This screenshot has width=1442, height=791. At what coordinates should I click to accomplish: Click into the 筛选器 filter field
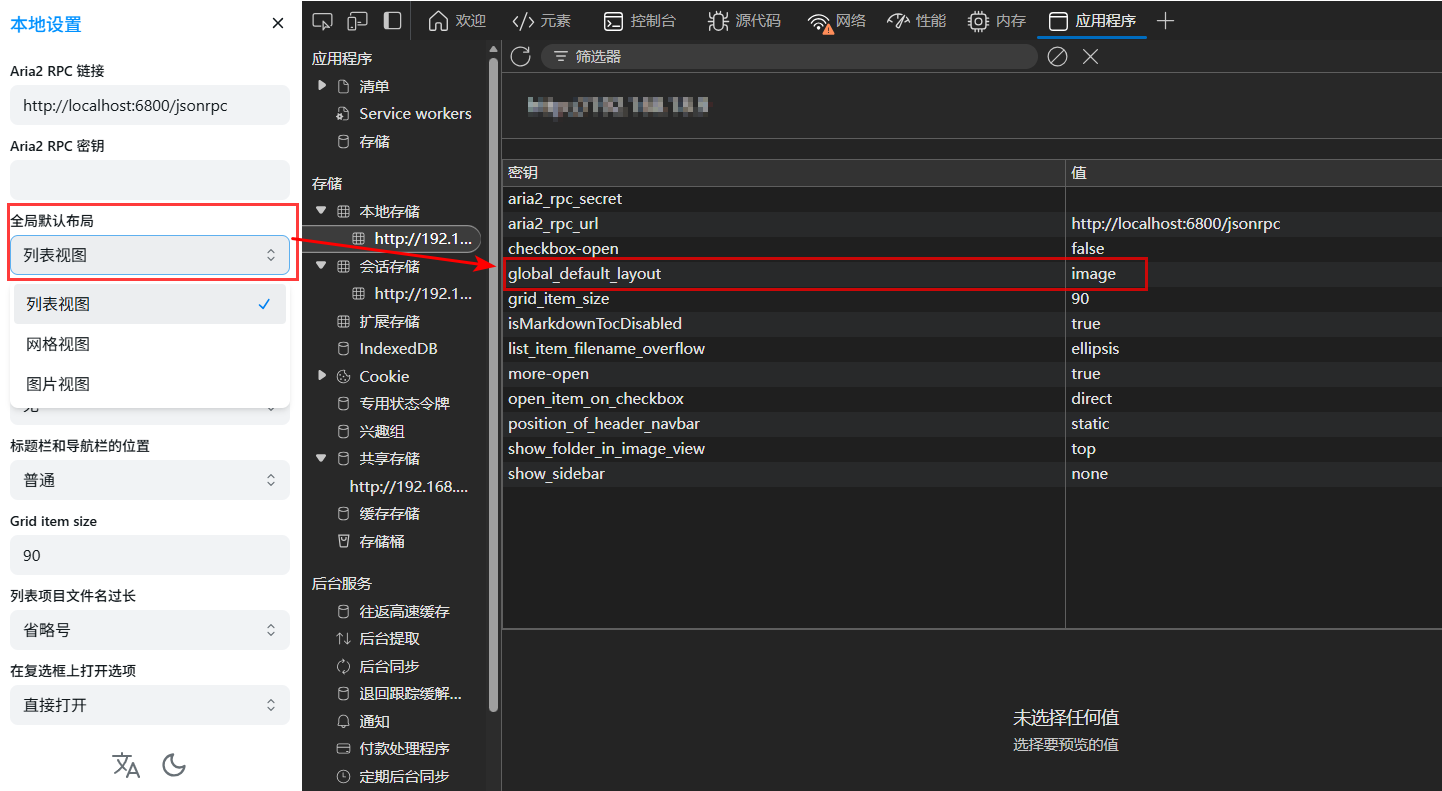[x=789, y=57]
